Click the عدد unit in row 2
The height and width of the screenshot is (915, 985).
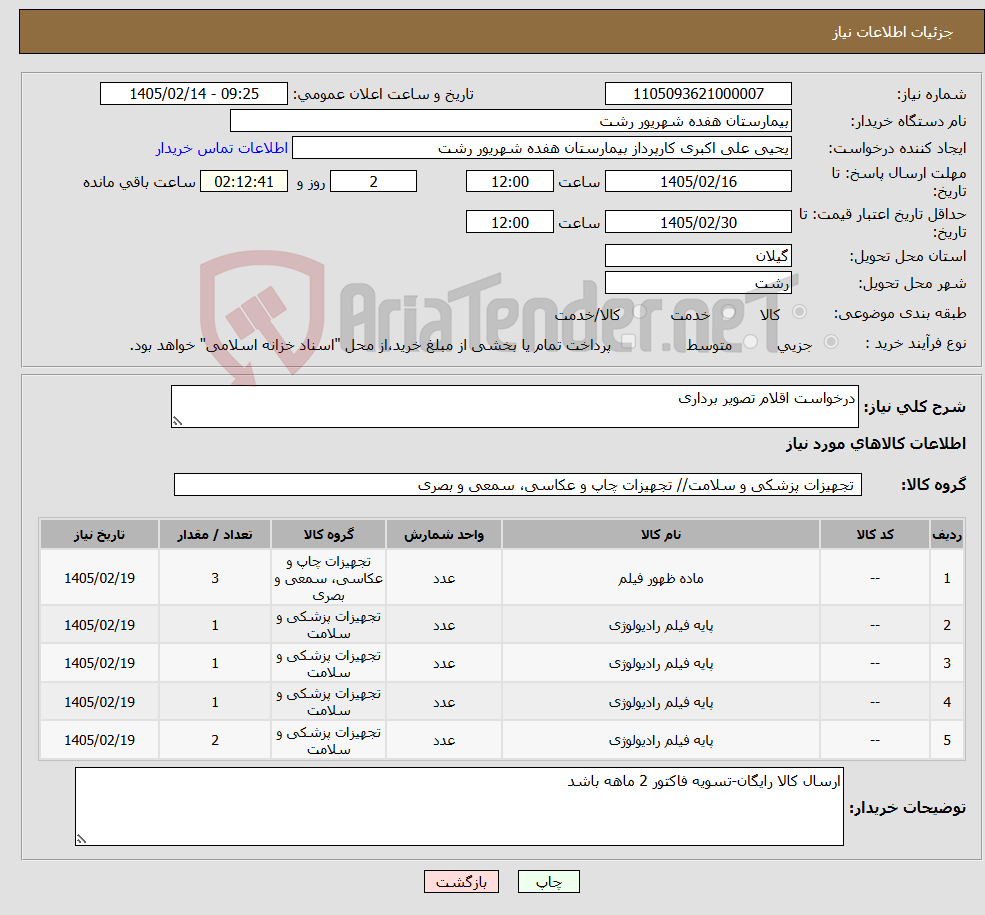444,625
